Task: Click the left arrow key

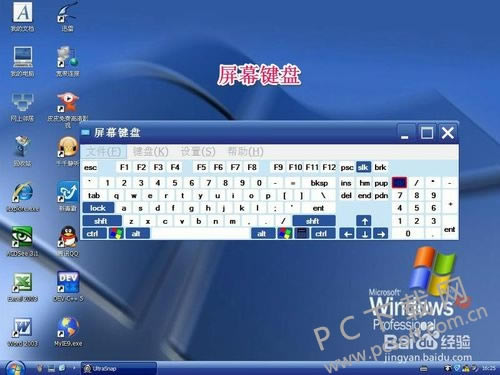Action: point(347,234)
